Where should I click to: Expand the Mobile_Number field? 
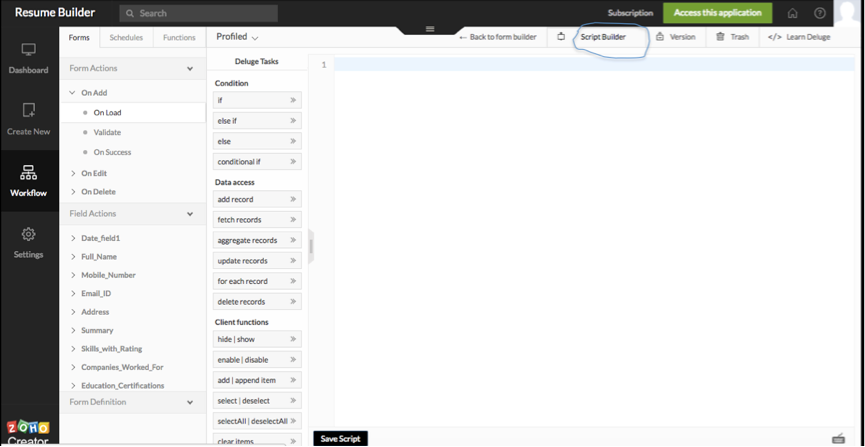coord(73,275)
